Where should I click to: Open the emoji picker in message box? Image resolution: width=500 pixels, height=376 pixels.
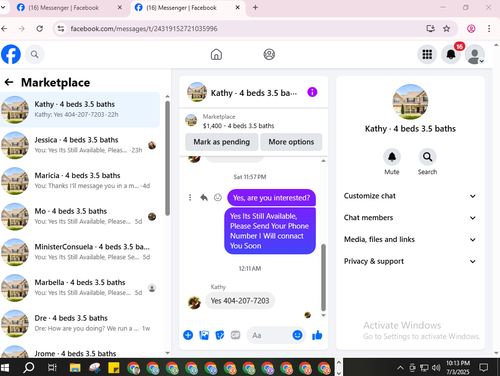click(297, 335)
